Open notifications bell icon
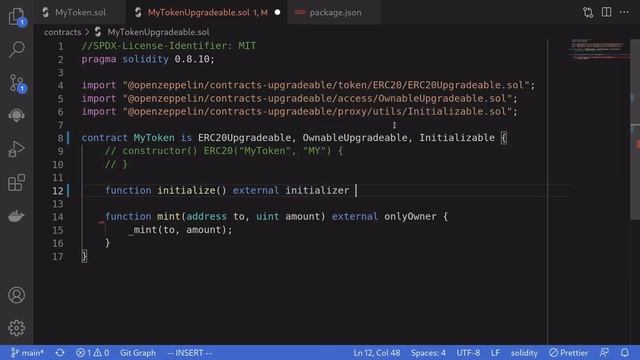640x360 pixels. coord(624,353)
